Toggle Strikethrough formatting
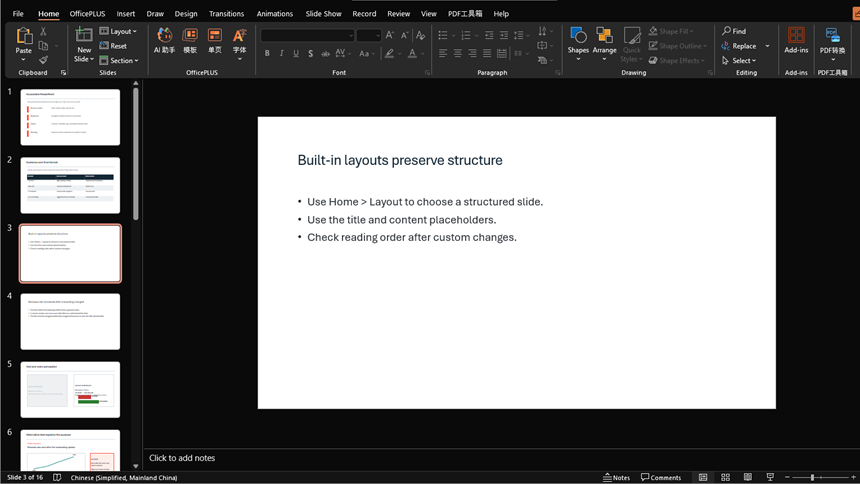The image size is (860, 484). [325, 53]
